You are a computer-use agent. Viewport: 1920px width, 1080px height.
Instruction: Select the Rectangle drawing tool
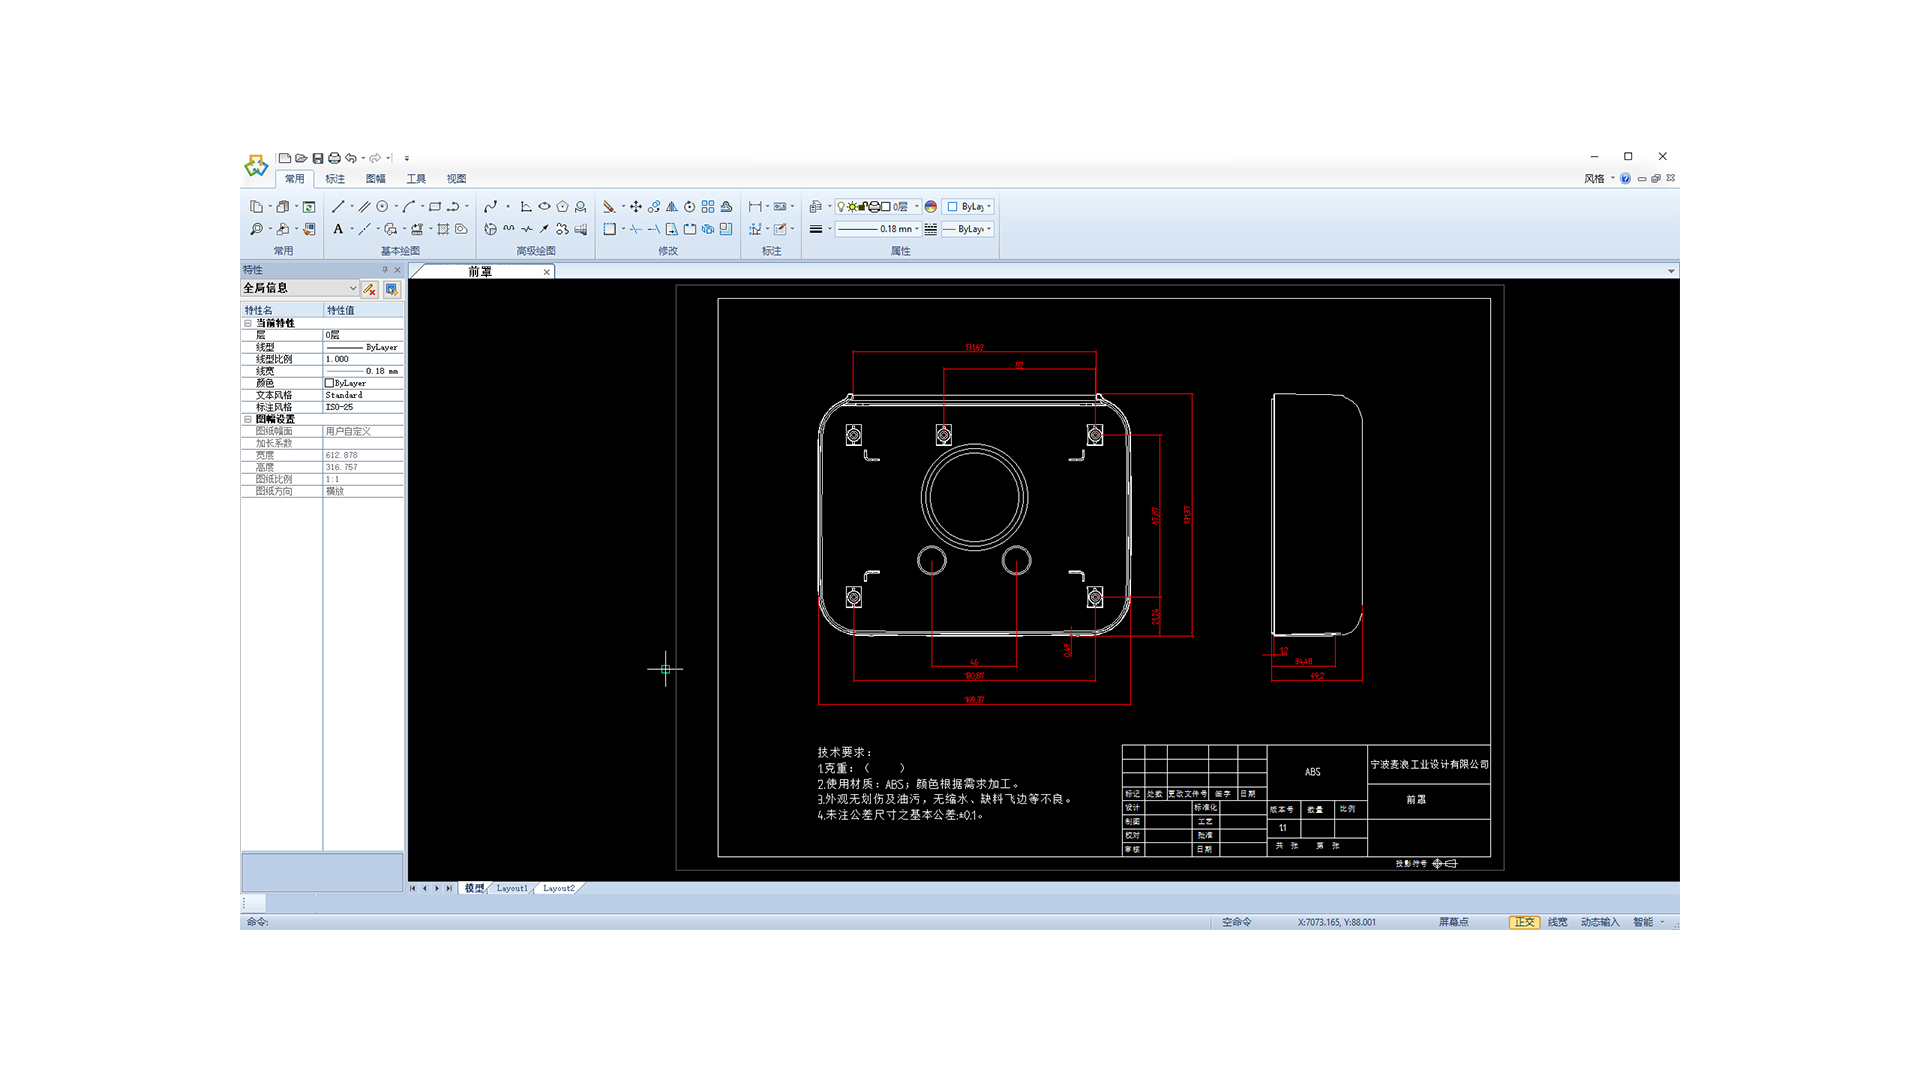coord(435,207)
